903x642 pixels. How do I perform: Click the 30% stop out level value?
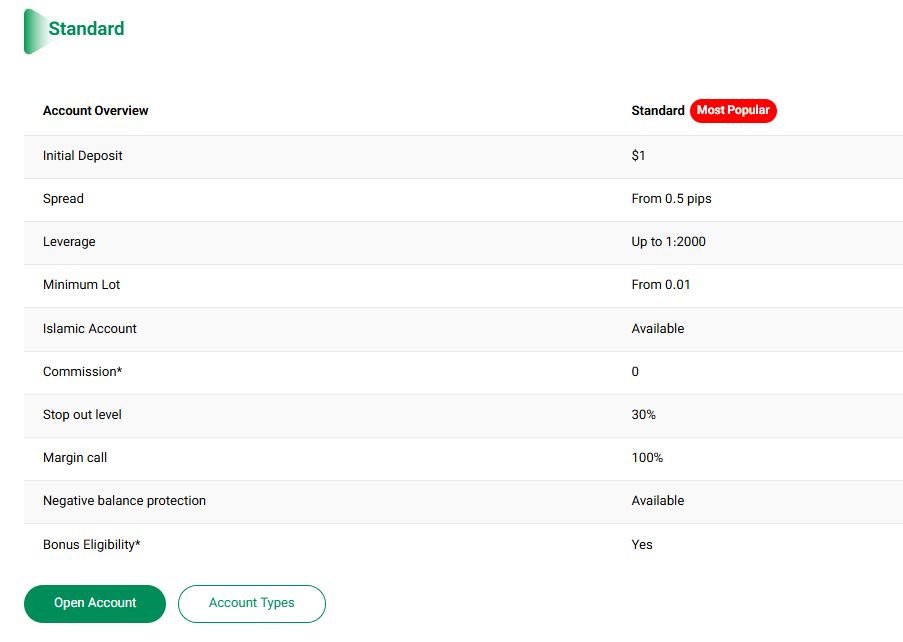644,415
